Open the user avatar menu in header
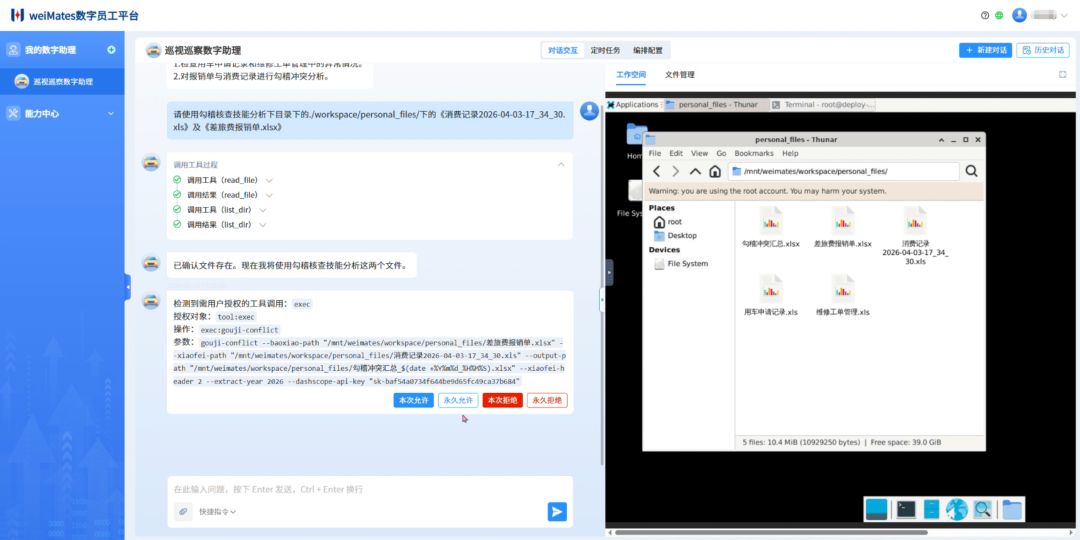Screen dimensions: 1080x540 [x=1039, y=15]
